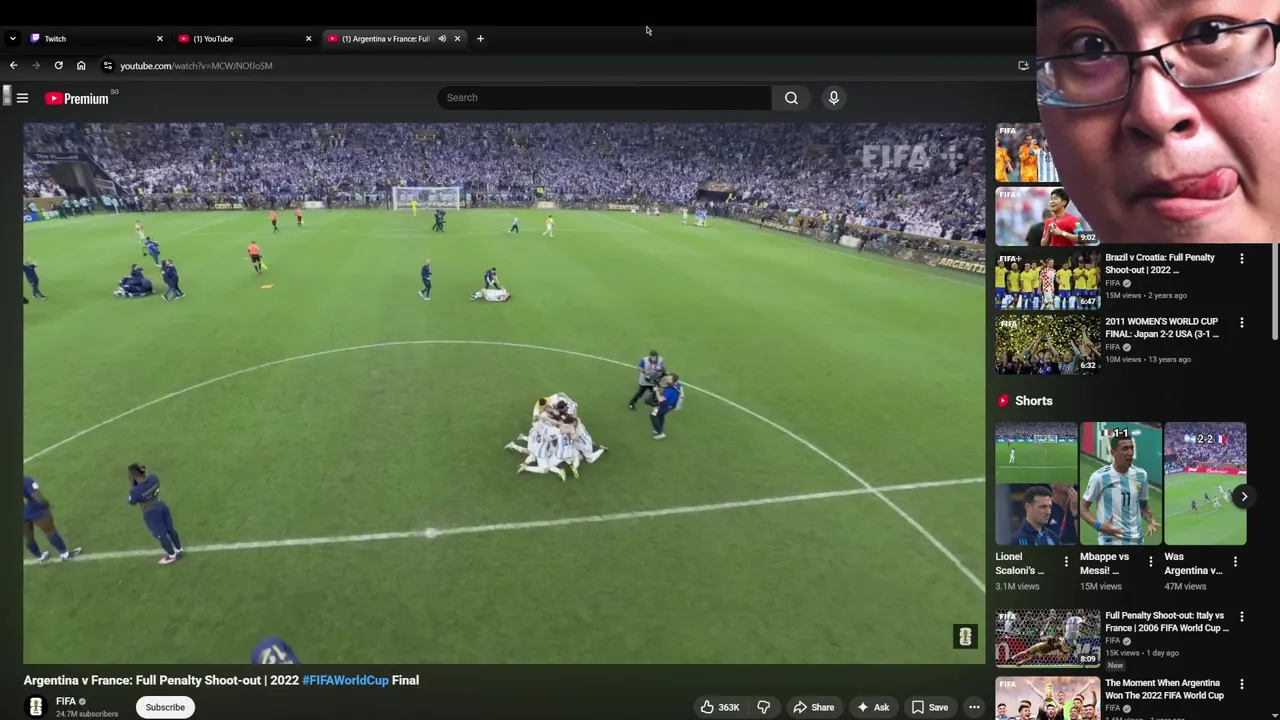Open Brazil v Croatia video title
This screenshot has width=1280, height=720.
tap(1160, 263)
